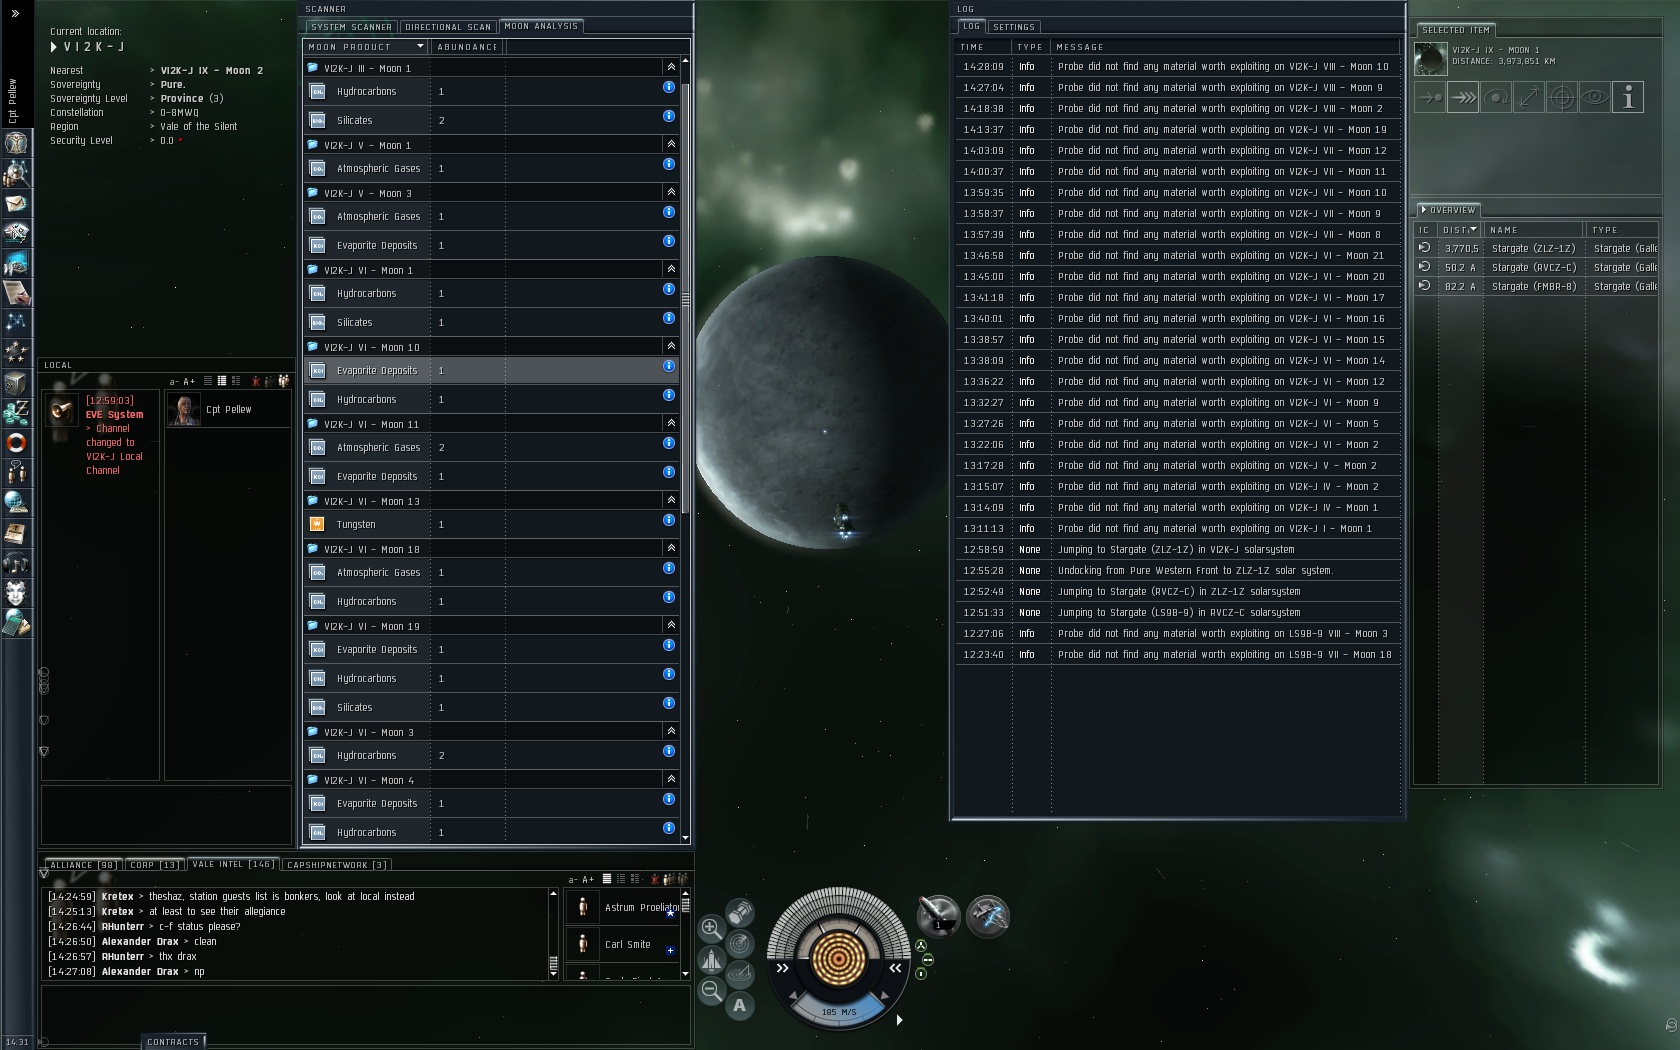
Task: Toggle the Autopilot A button
Action: [740, 1005]
